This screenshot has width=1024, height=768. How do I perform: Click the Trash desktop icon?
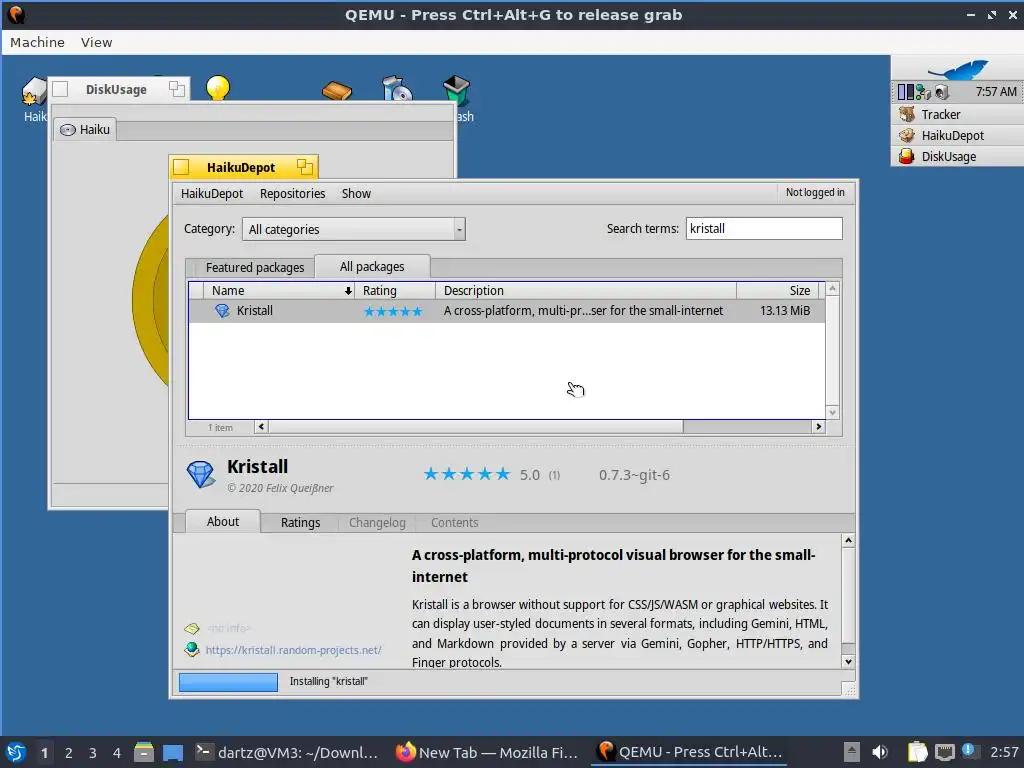[x=456, y=90]
